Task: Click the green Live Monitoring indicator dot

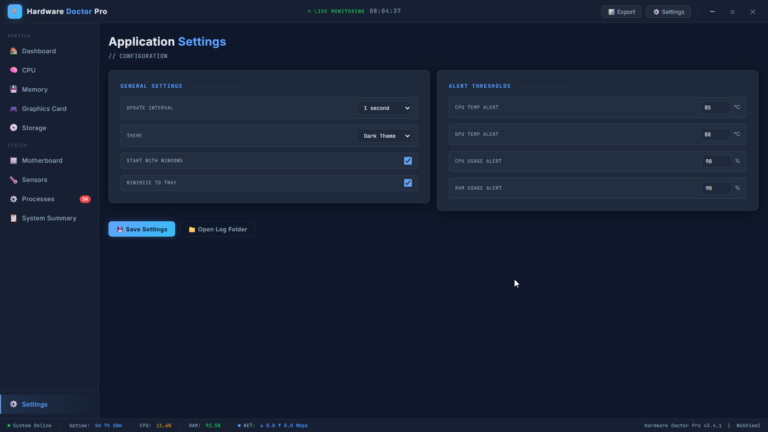Action: click(x=309, y=11)
